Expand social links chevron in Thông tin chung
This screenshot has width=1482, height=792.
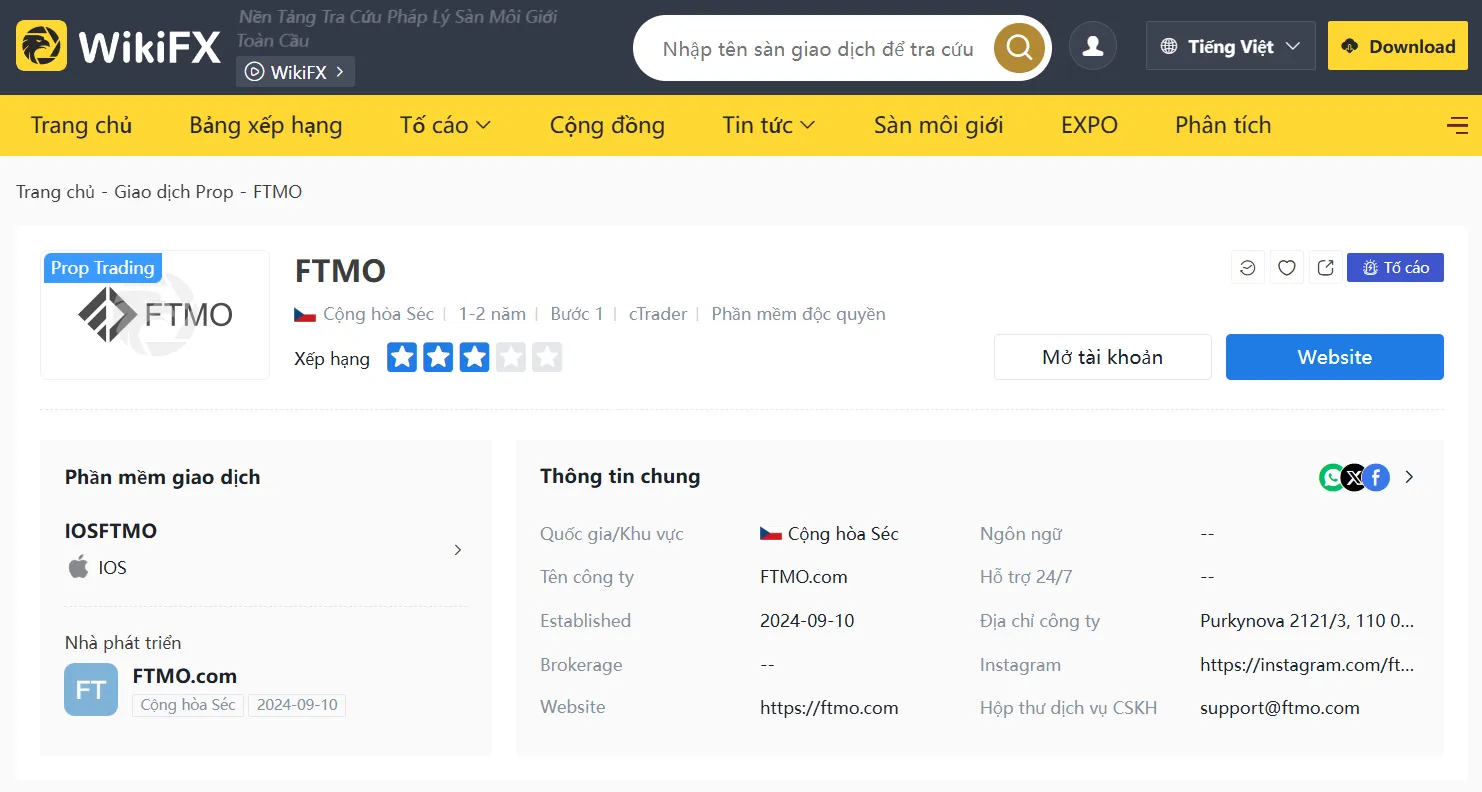point(1409,477)
